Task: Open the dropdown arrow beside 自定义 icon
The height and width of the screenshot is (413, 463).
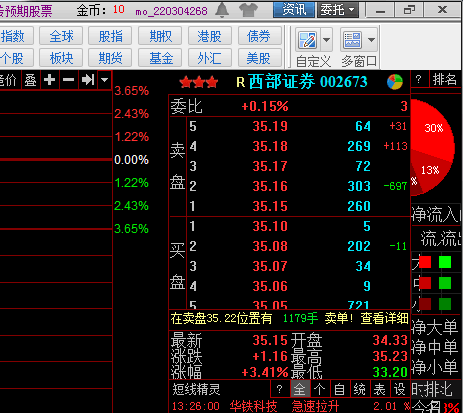Action: tap(326, 40)
